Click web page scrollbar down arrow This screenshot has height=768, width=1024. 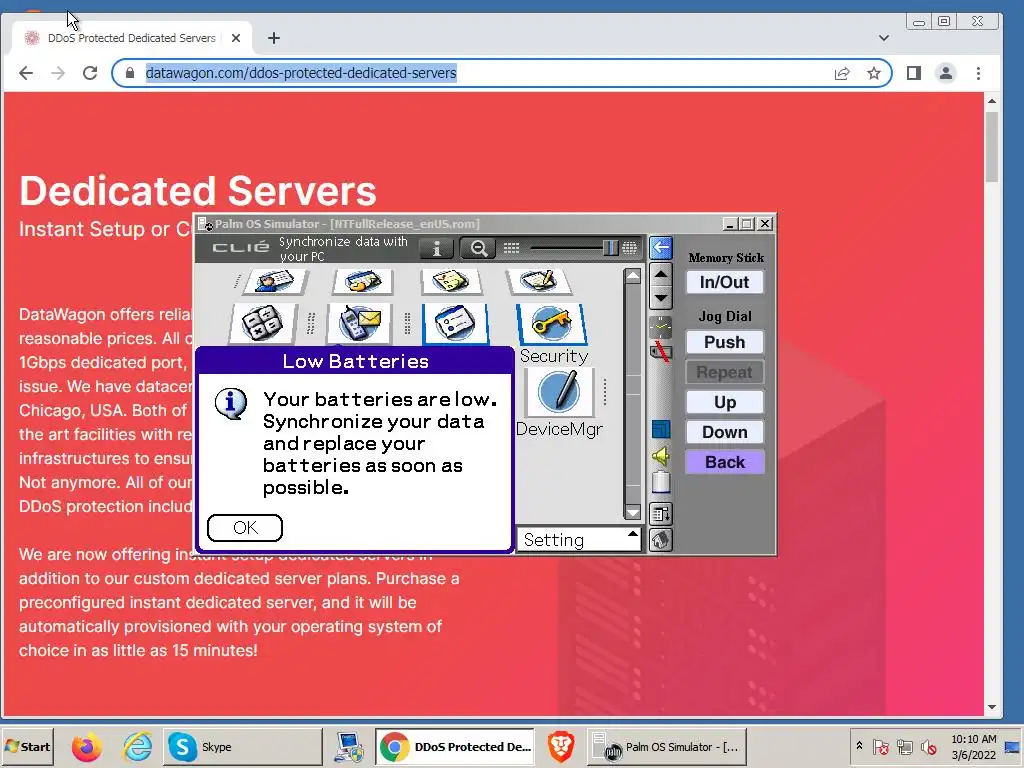992,707
